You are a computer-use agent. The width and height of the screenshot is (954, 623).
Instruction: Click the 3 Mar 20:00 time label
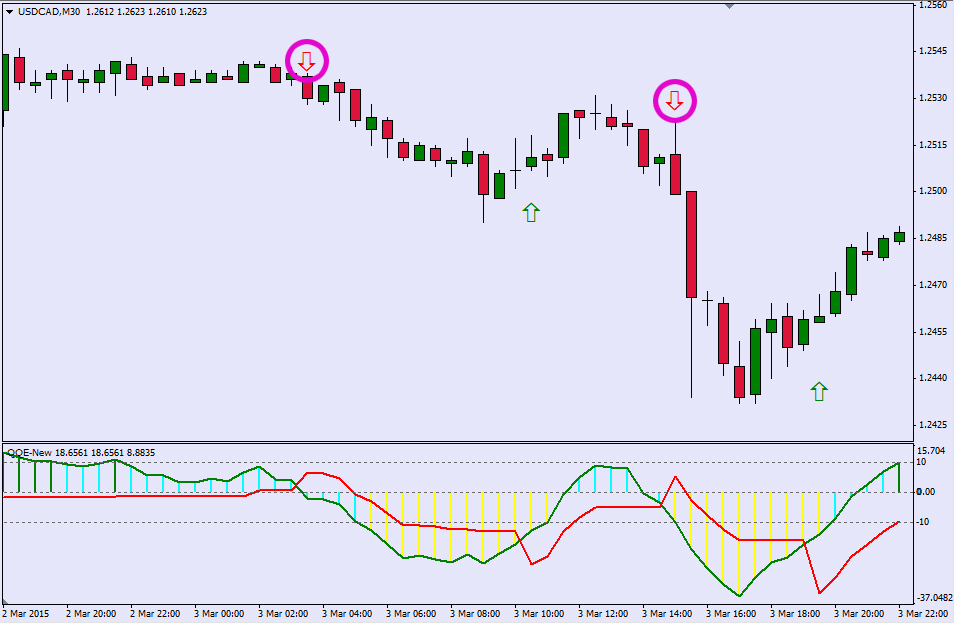(858, 613)
